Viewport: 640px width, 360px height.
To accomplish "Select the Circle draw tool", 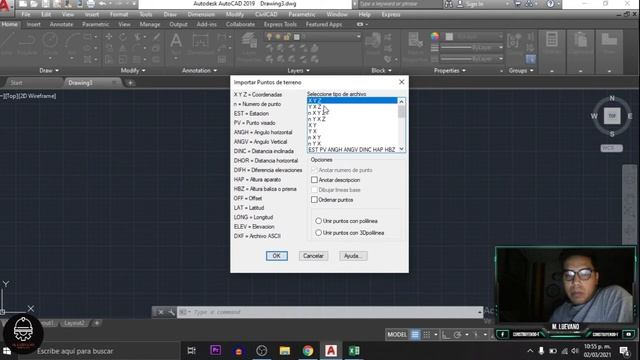I will pos(50,44).
